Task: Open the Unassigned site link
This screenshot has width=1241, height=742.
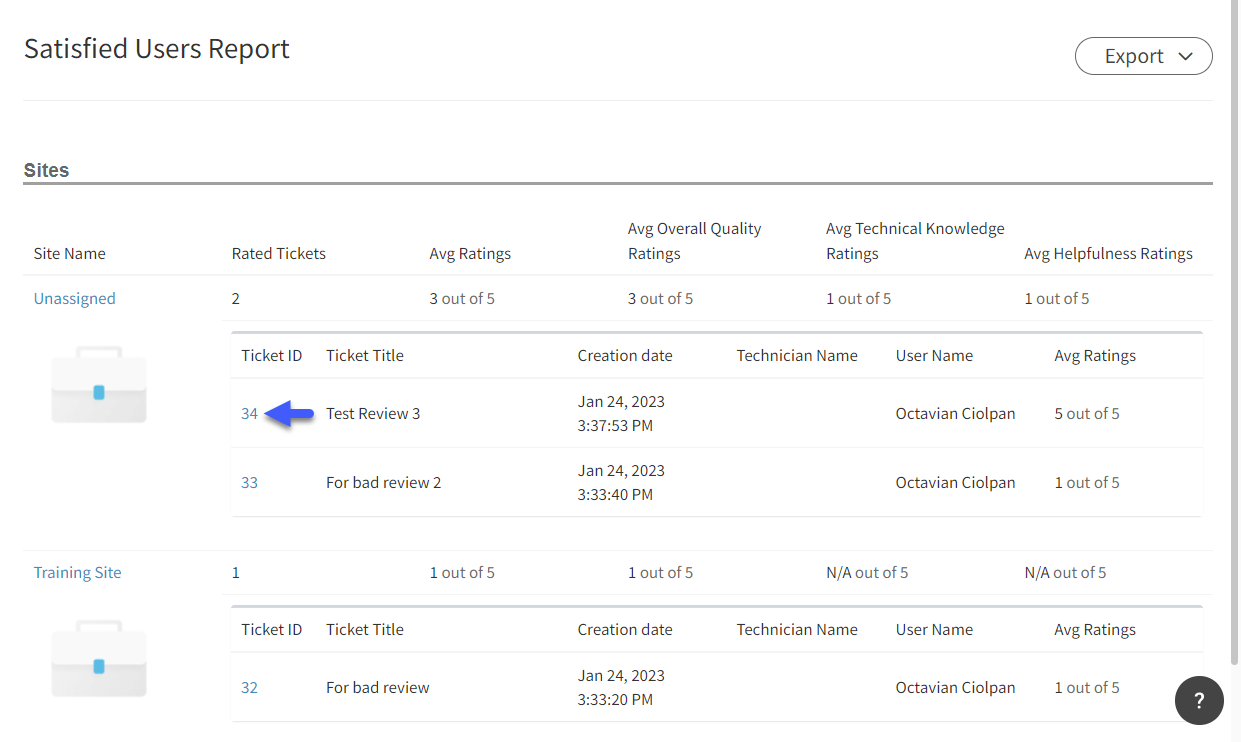Action: point(75,298)
